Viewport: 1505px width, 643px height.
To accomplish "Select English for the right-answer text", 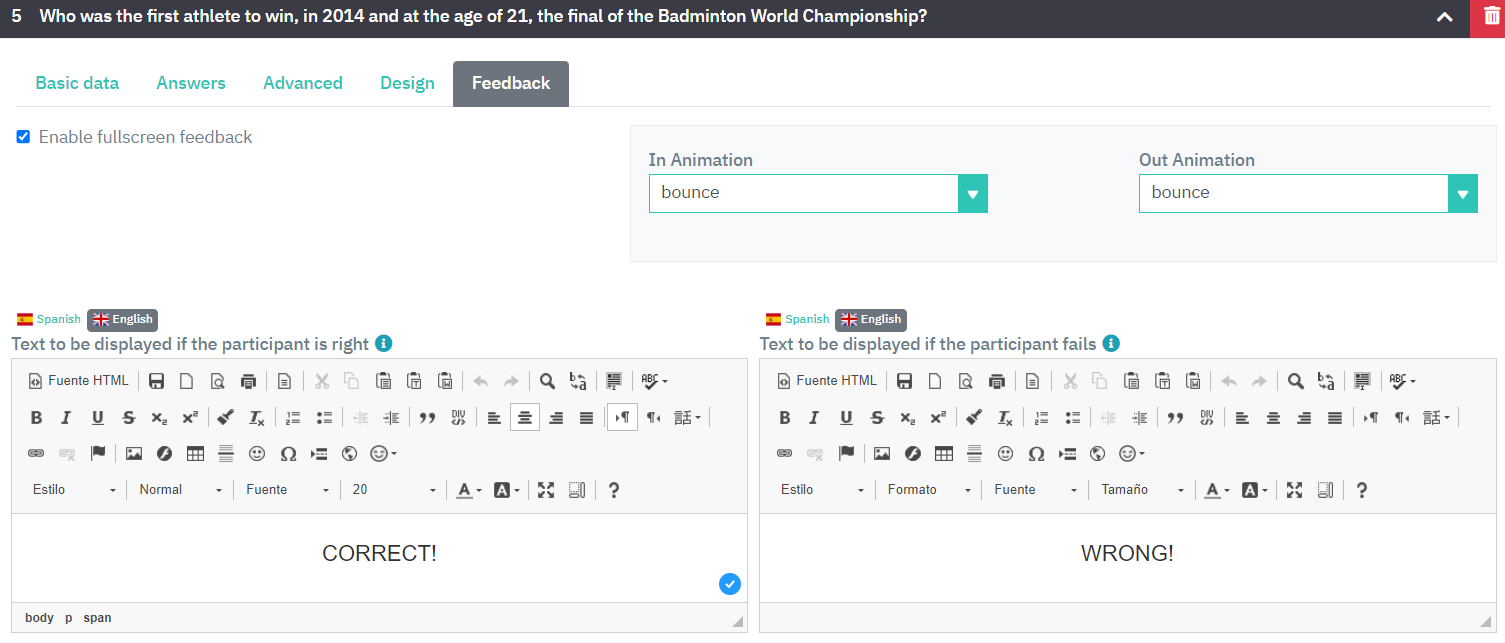I will 122,319.
